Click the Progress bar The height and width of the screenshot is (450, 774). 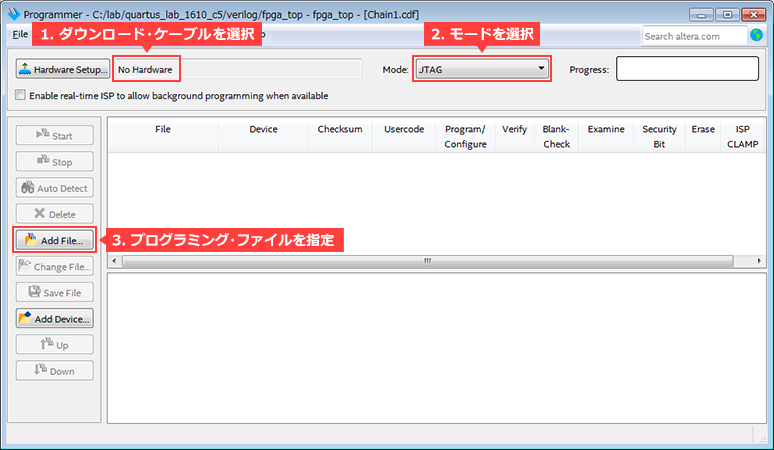688,69
